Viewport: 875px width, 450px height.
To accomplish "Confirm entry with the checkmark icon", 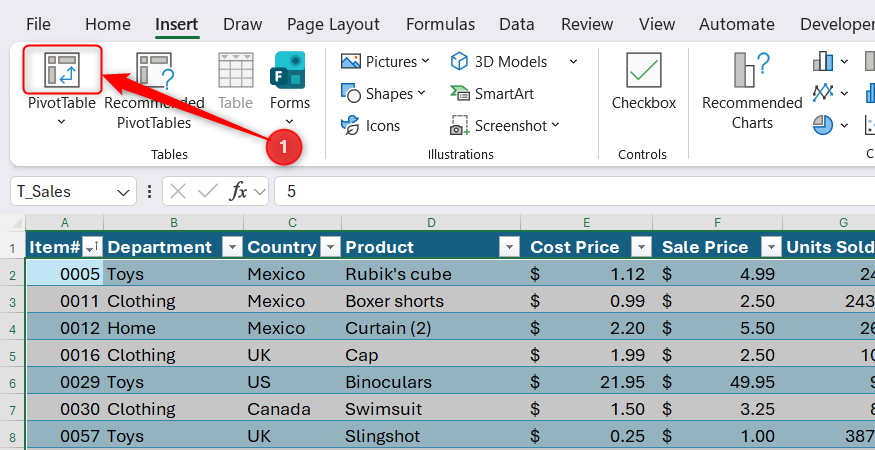I will click(x=208, y=192).
